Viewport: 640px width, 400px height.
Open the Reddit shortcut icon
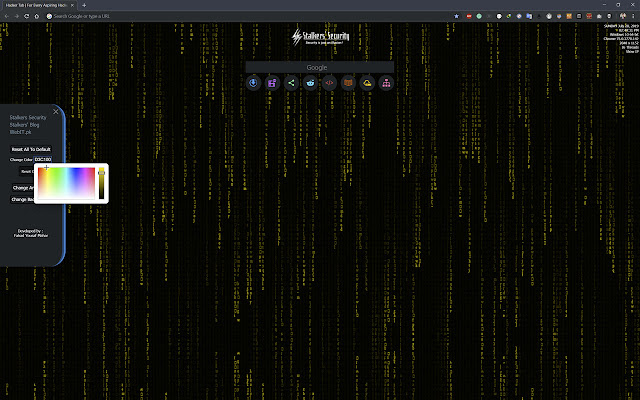pyautogui.click(x=310, y=83)
